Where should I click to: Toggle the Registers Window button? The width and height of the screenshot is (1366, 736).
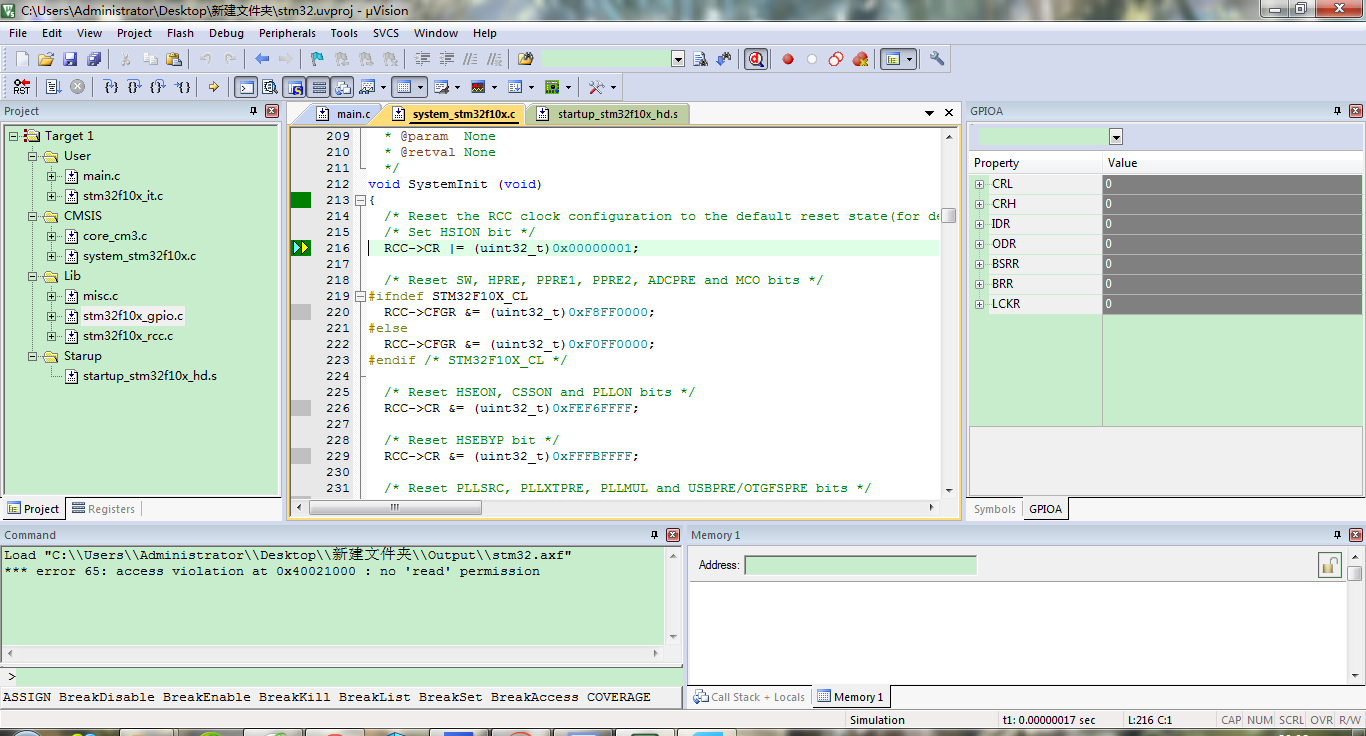pos(318,87)
